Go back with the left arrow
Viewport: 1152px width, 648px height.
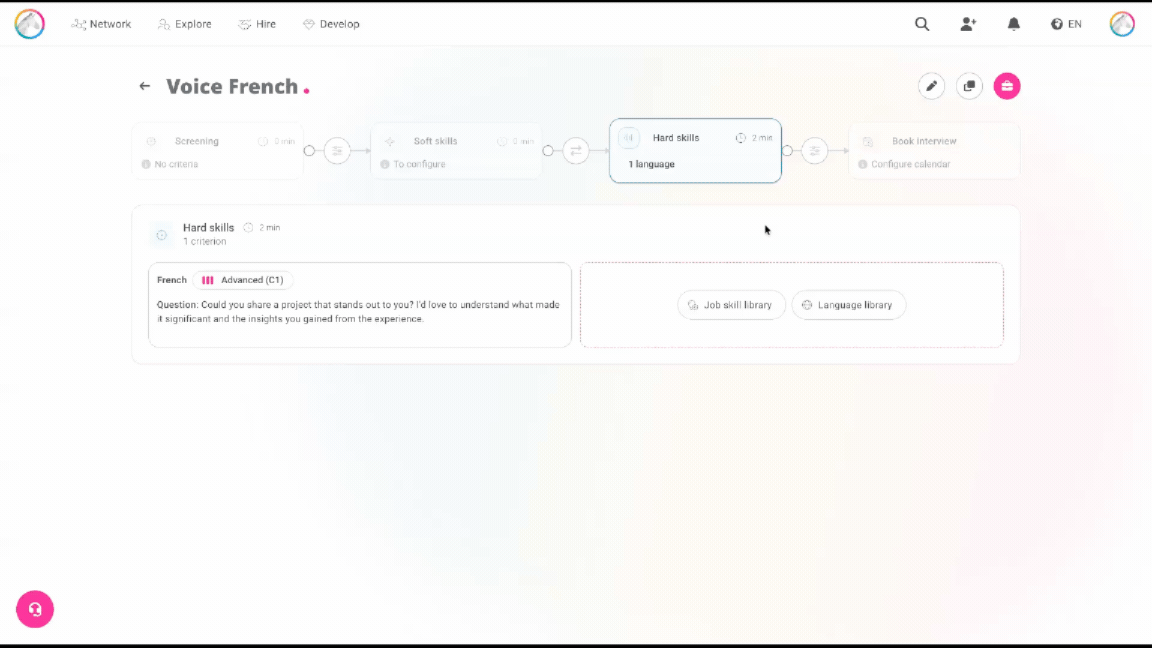click(145, 86)
